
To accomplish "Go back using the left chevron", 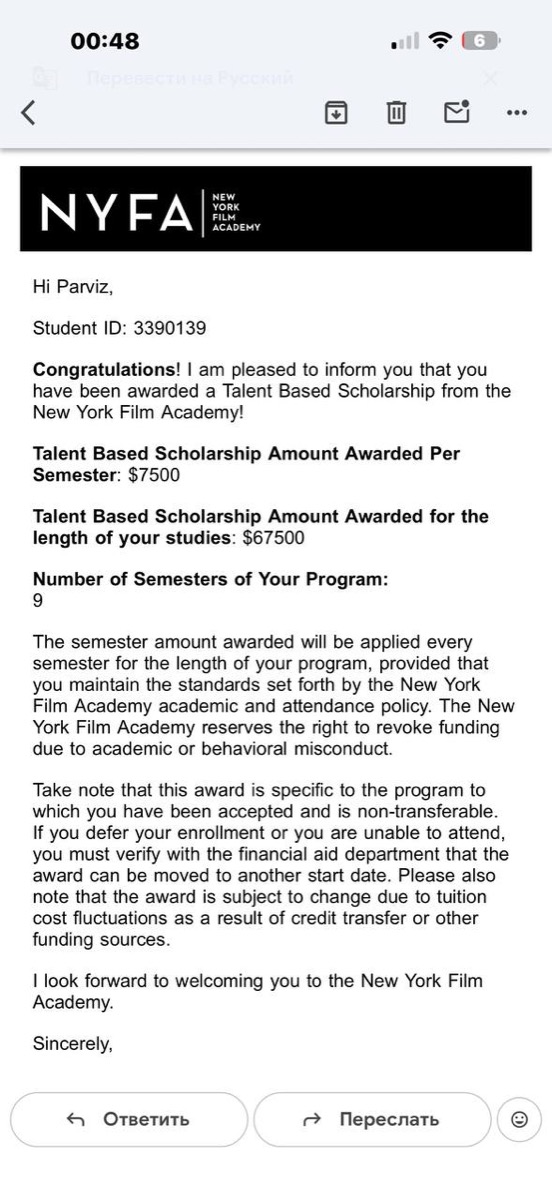I will pyautogui.click(x=28, y=112).
